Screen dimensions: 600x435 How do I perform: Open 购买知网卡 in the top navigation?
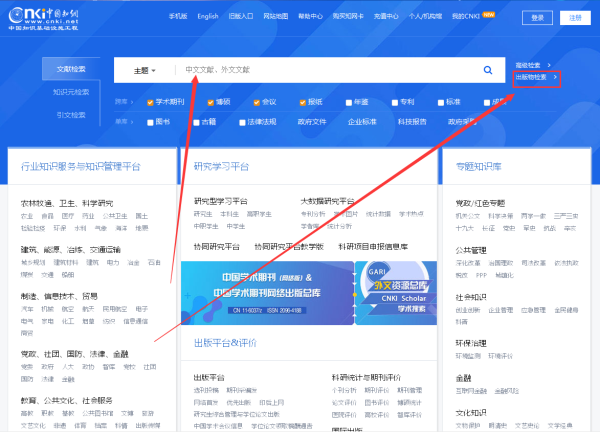pyautogui.click(x=348, y=16)
